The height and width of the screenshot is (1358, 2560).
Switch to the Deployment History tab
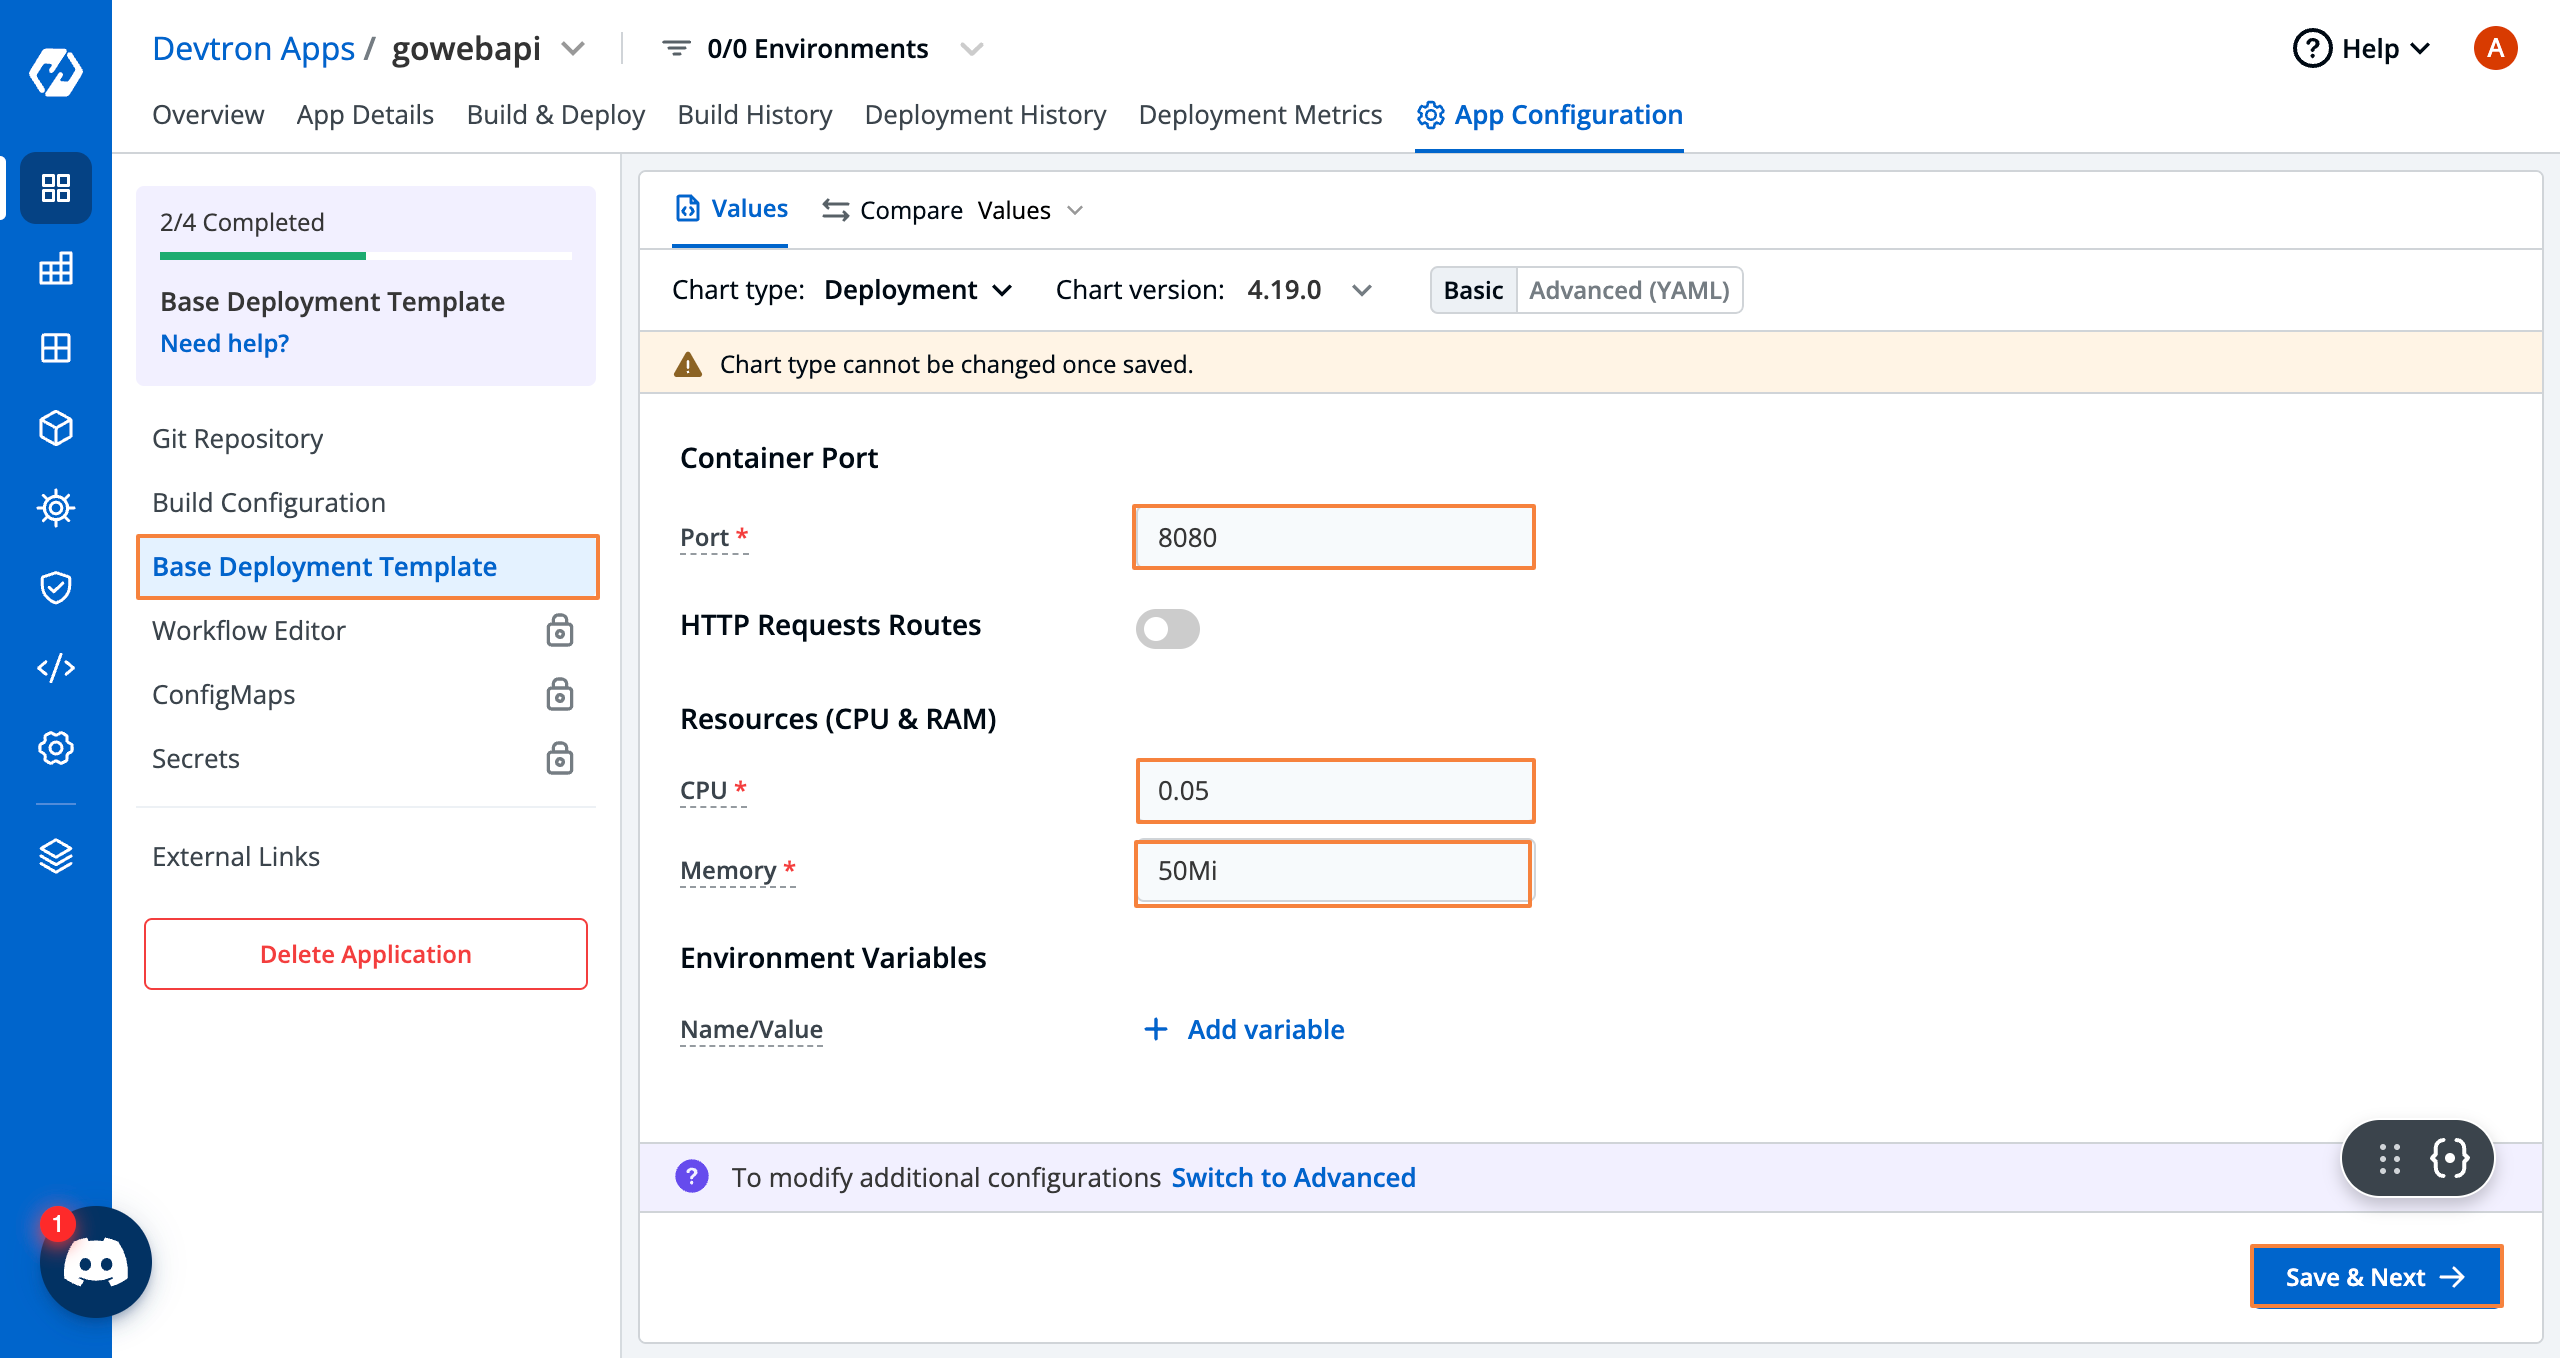coord(985,115)
